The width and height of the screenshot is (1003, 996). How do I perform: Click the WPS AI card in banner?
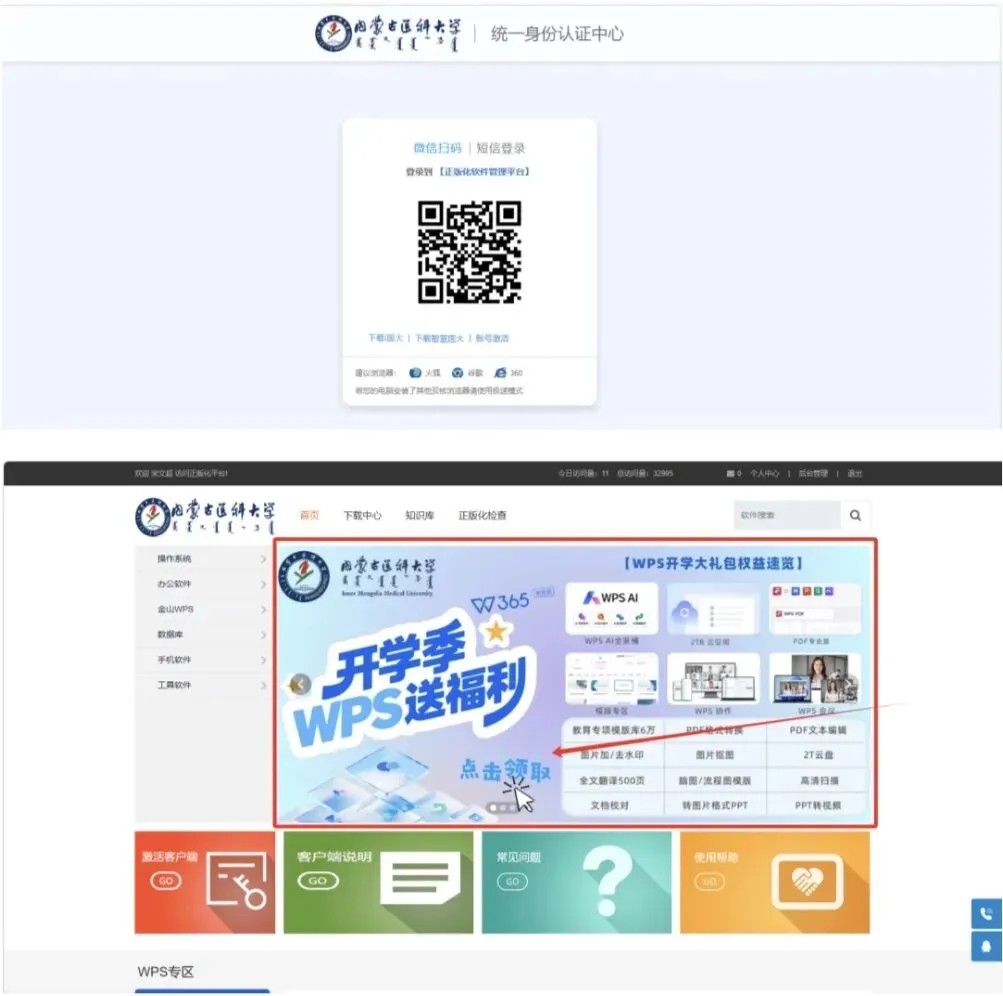coord(612,608)
